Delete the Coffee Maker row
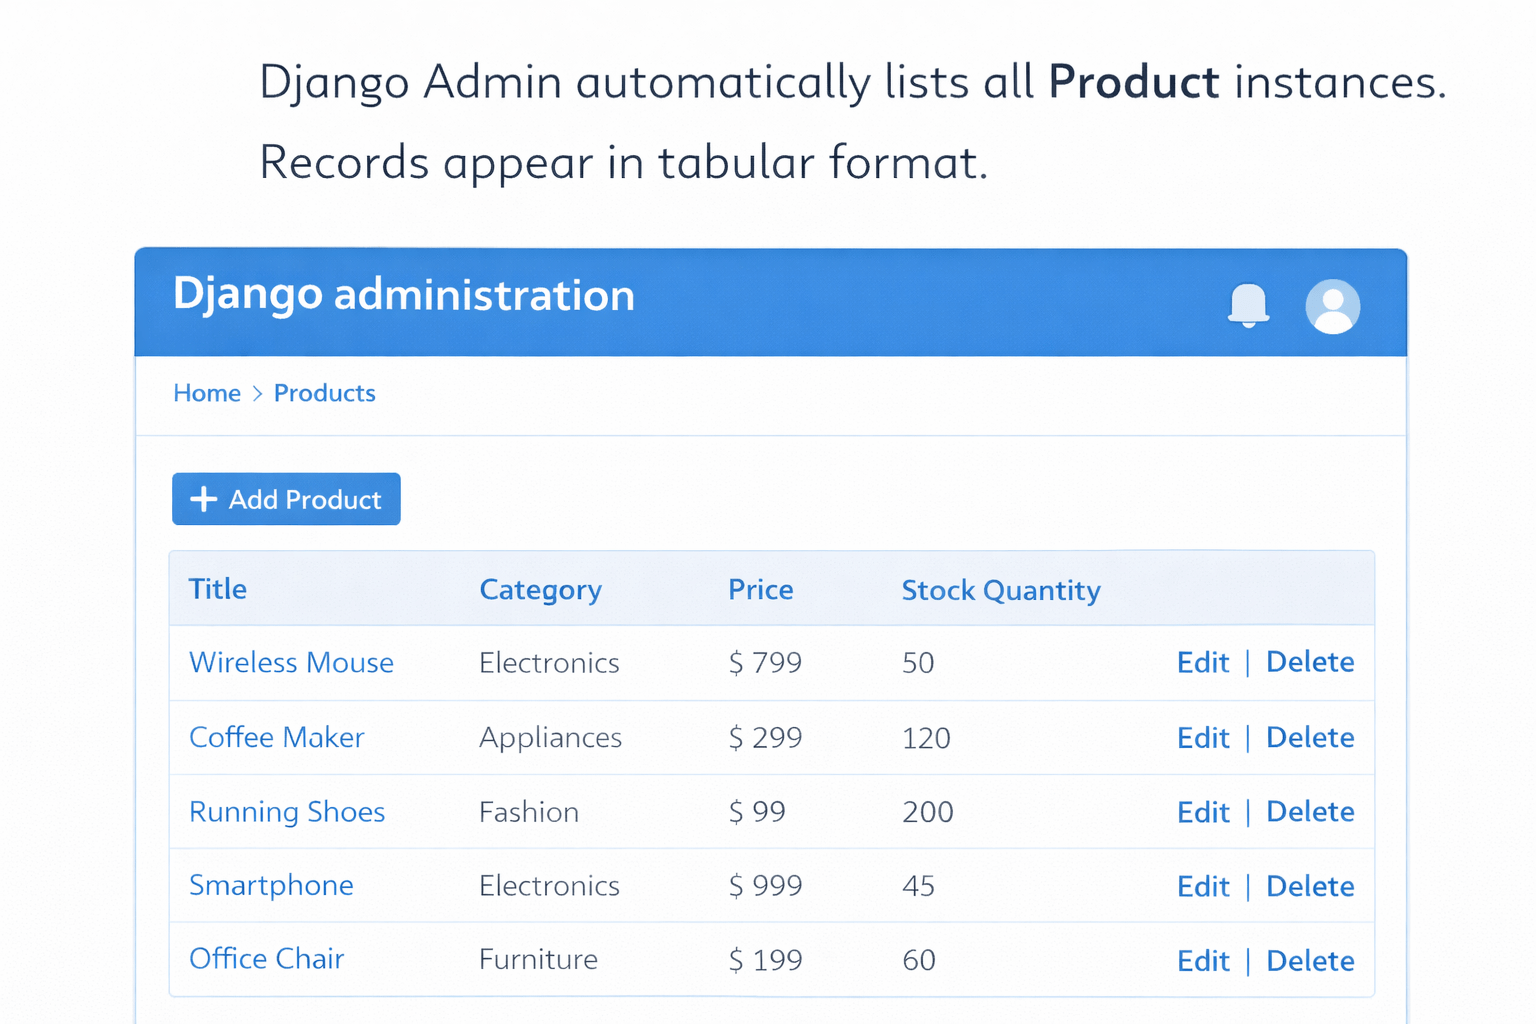 coord(1310,738)
